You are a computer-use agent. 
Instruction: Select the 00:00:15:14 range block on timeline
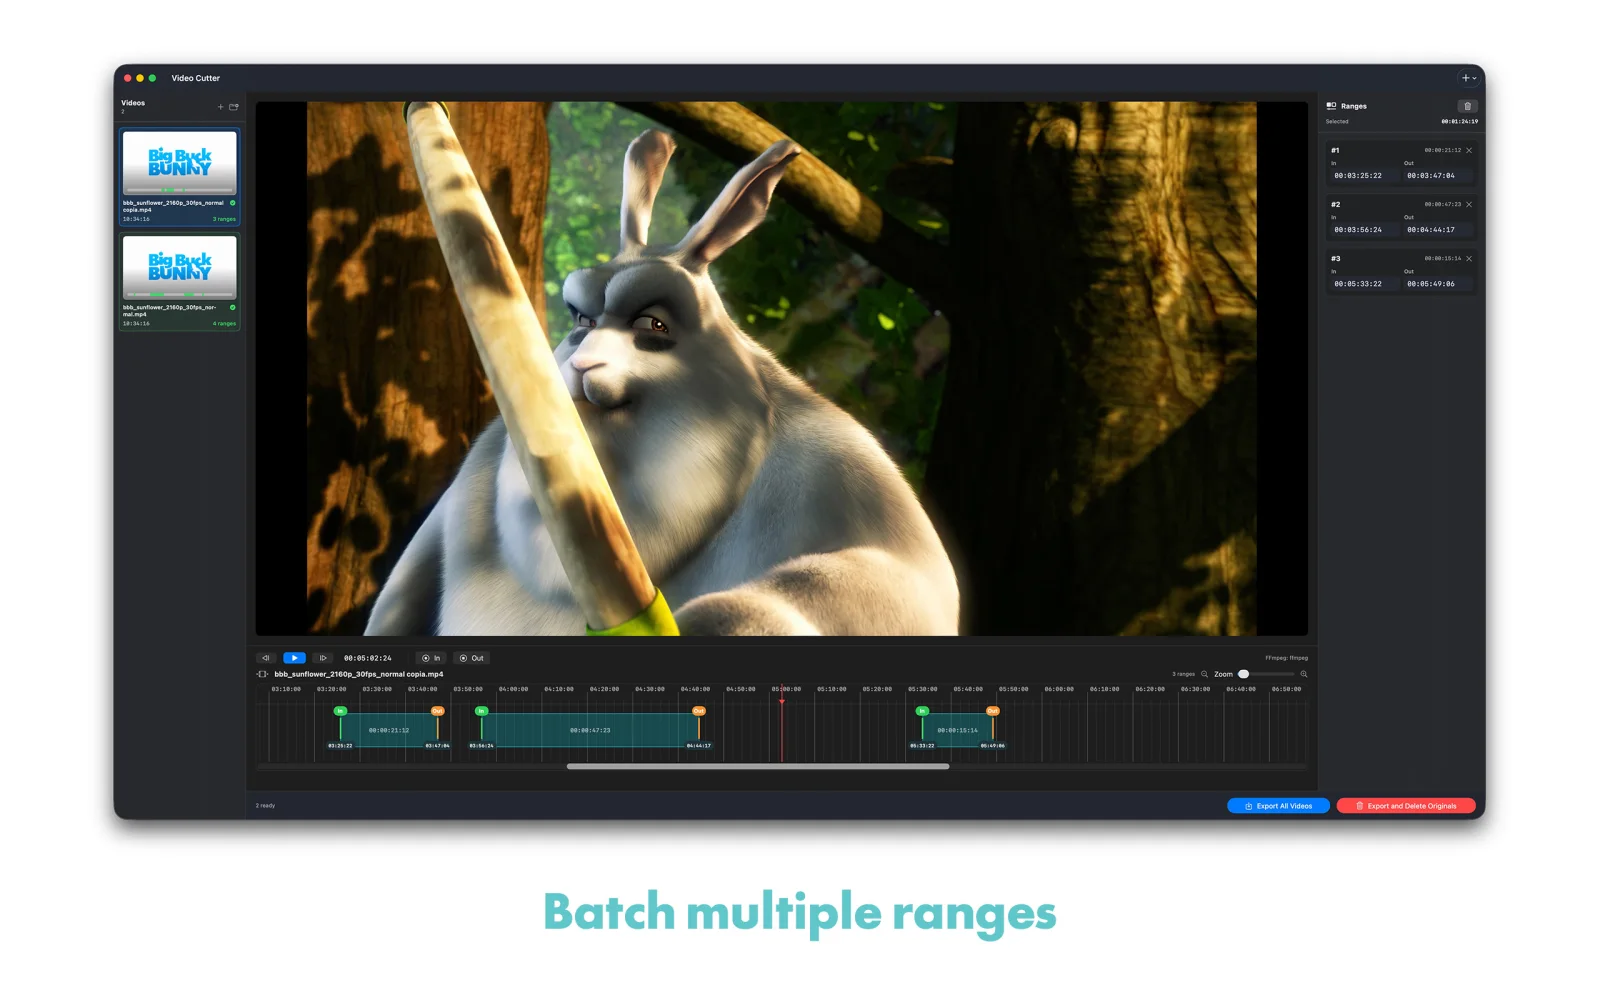coord(958,730)
